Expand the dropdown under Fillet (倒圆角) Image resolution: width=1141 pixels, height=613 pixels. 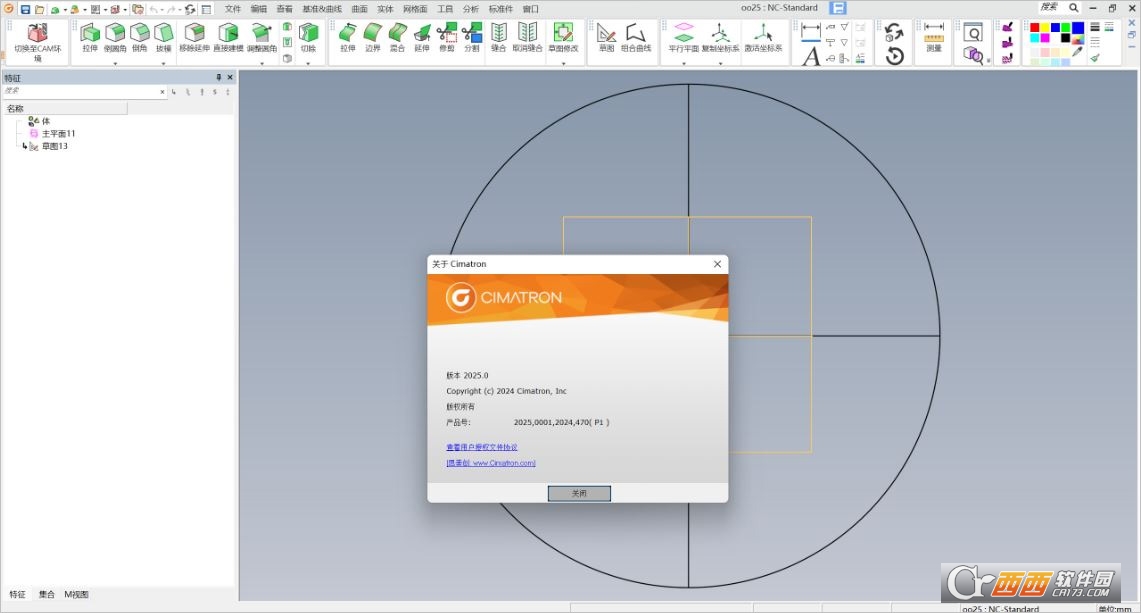pos(115,63)
